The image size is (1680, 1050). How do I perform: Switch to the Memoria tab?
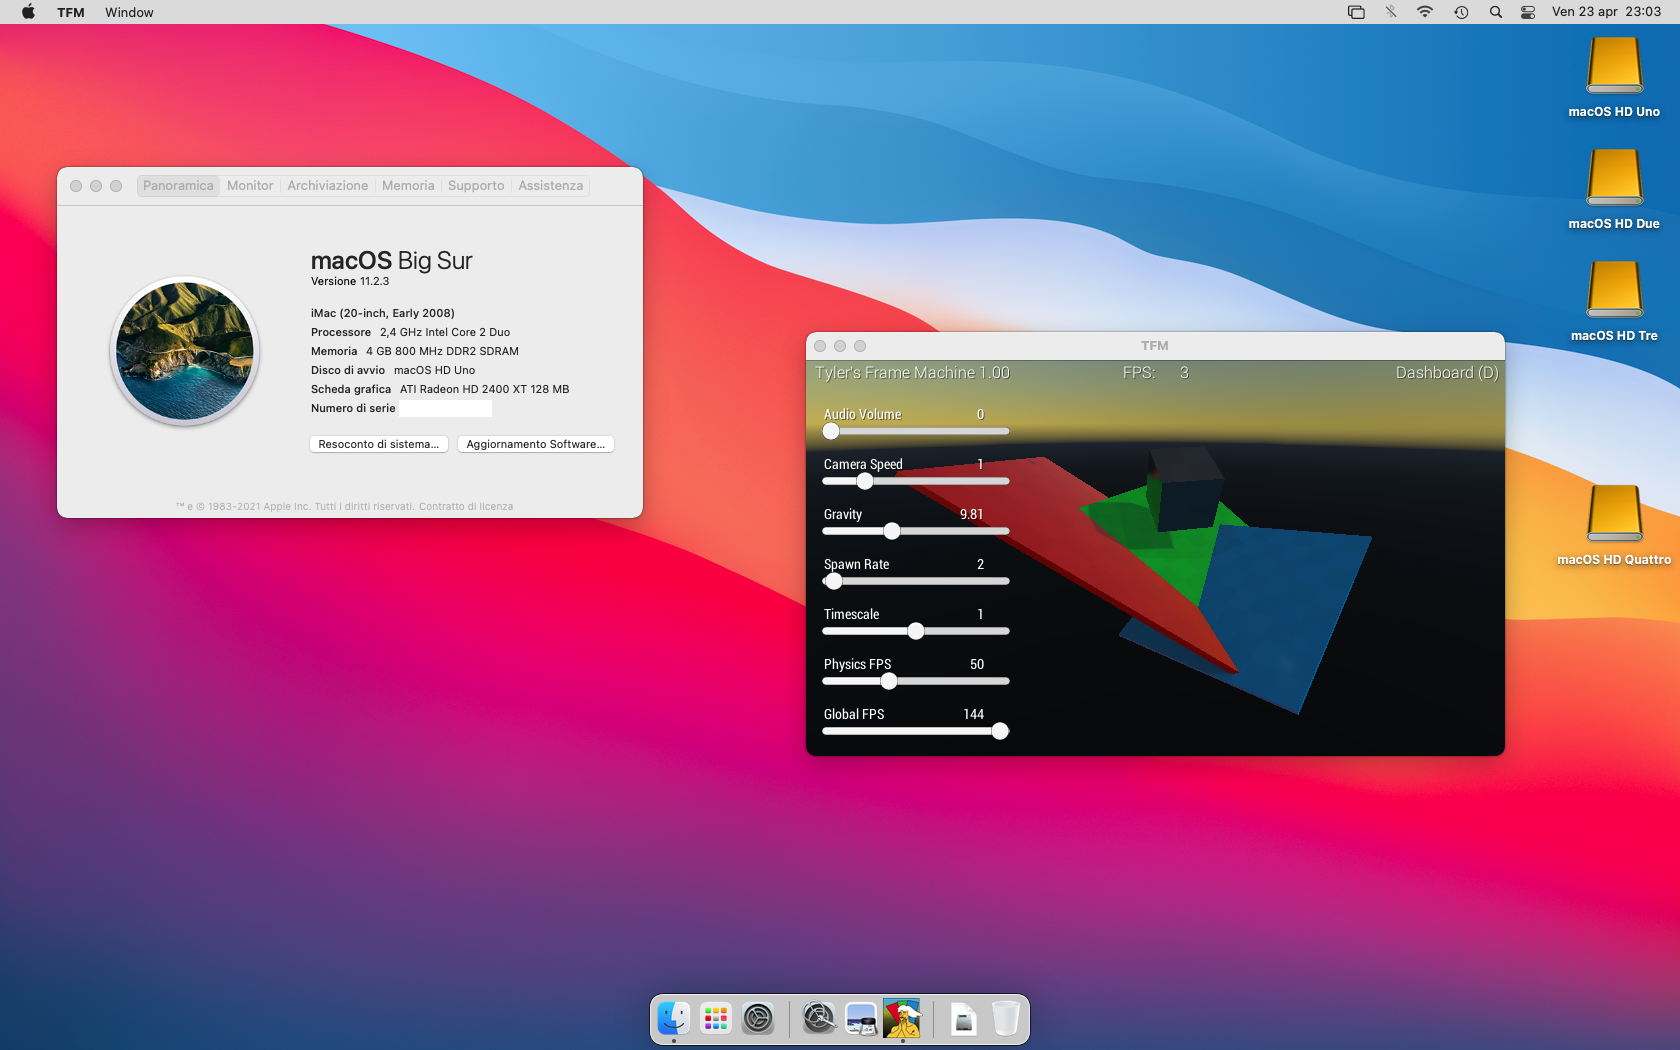408,186
